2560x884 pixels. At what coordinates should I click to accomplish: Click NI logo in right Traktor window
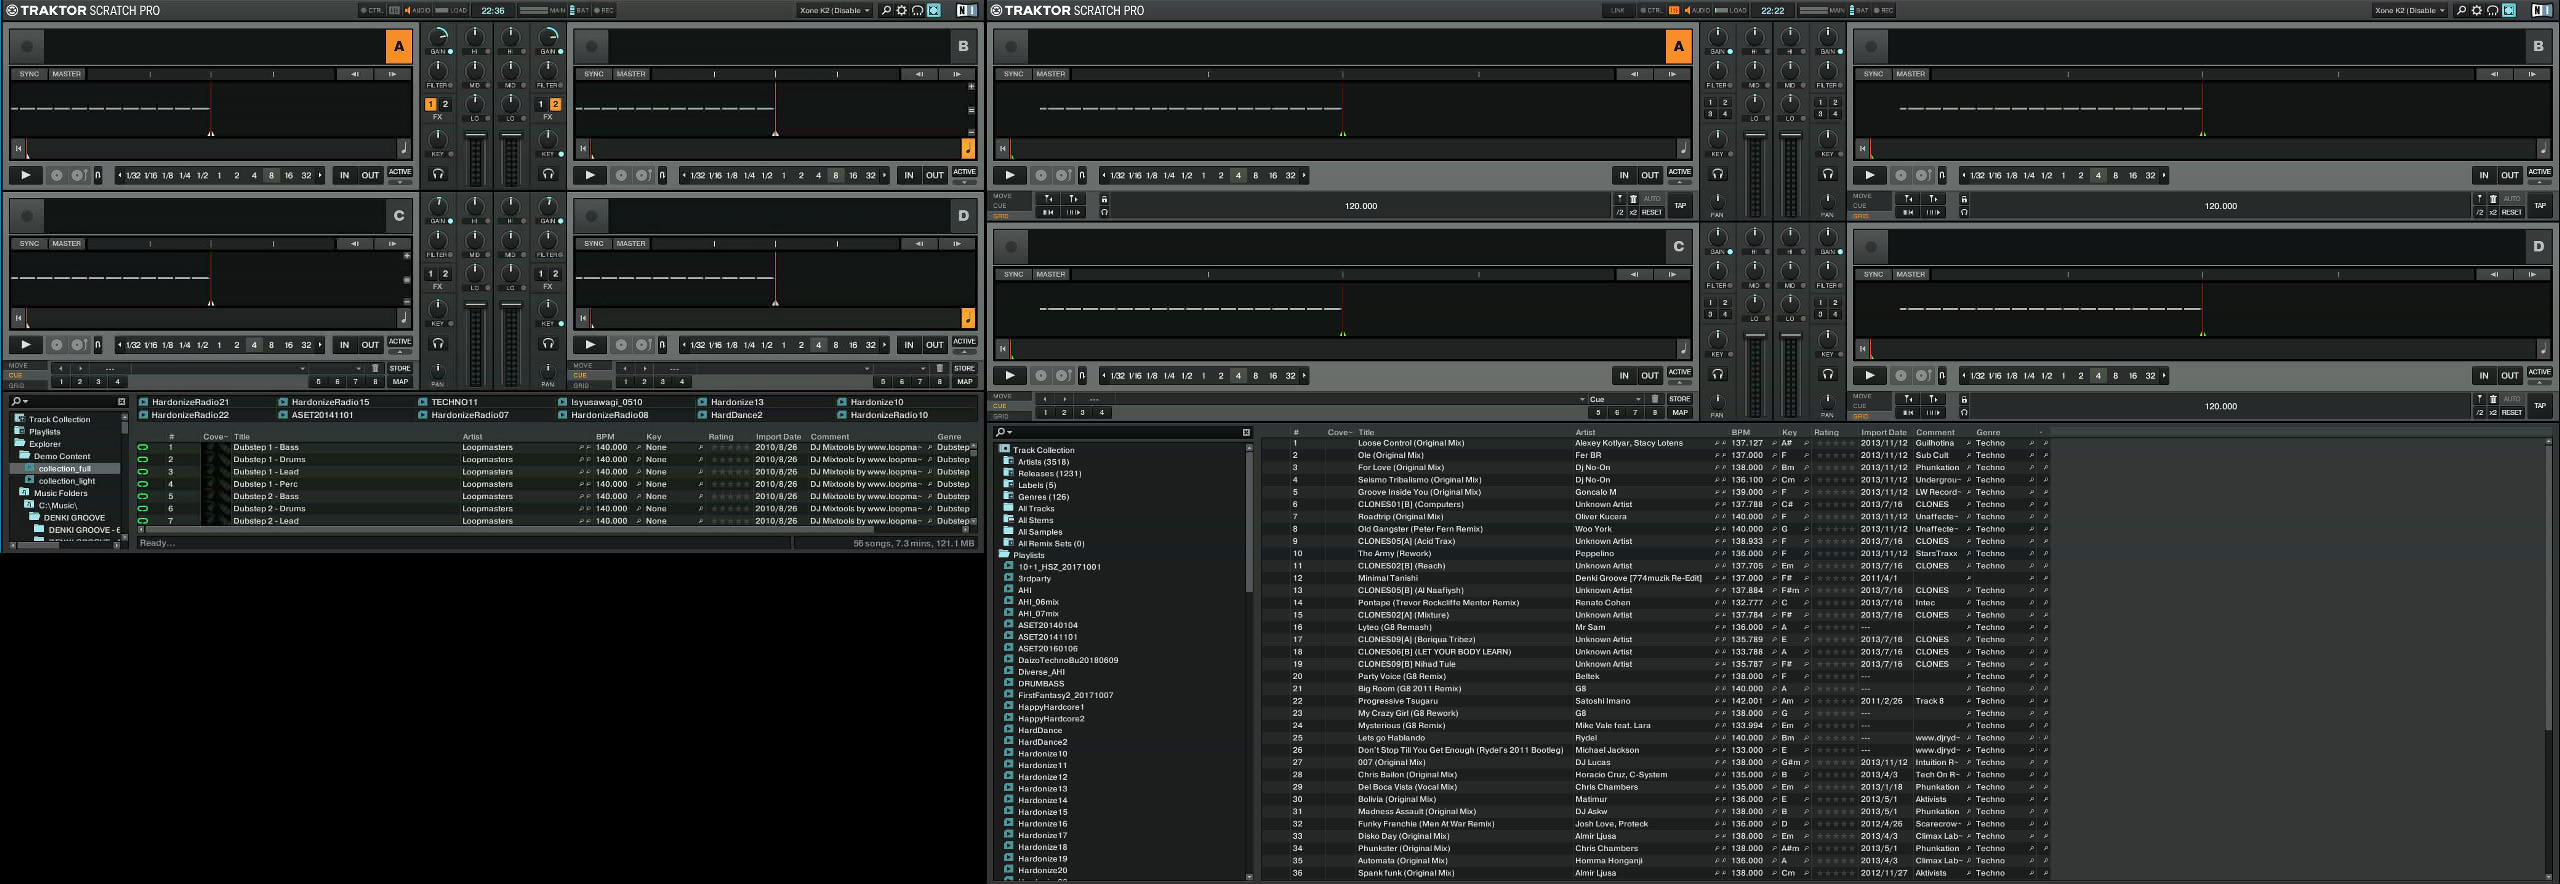point(2541,10)
